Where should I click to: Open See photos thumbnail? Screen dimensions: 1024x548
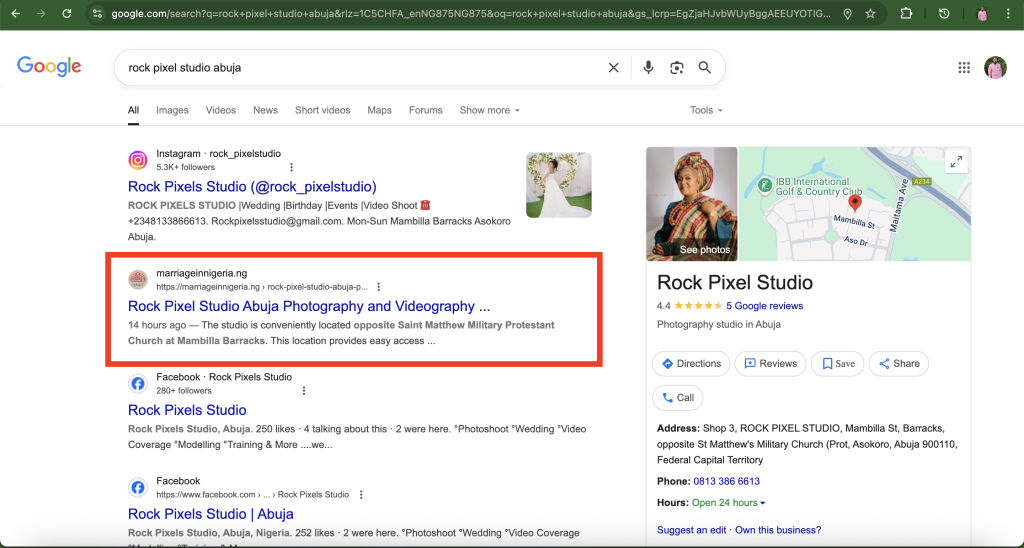[x=692, y=204]
